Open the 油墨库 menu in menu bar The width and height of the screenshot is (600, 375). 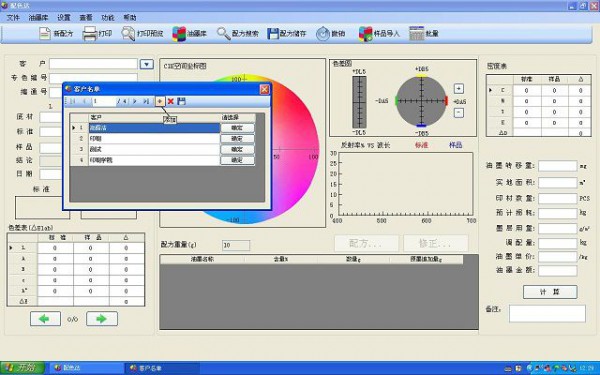(x=38, y=18)
